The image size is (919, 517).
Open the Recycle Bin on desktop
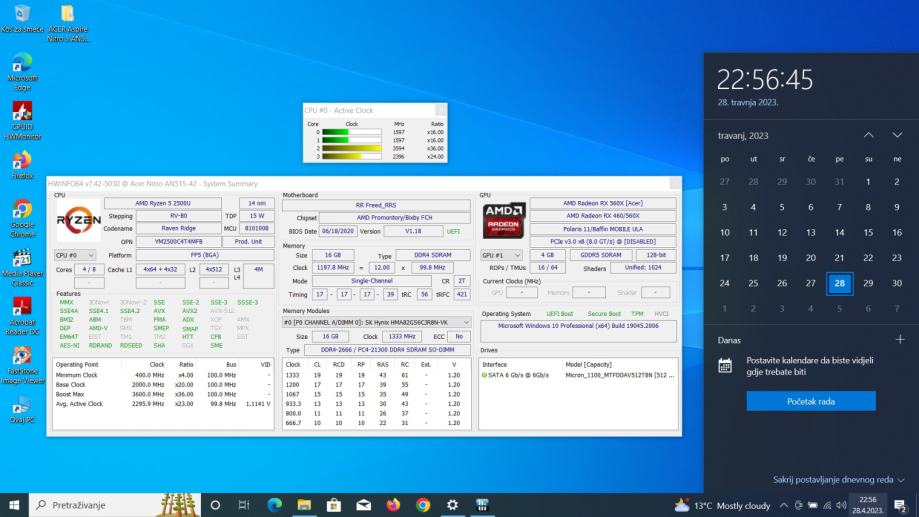pyautogui.click(x=22, y=15)
